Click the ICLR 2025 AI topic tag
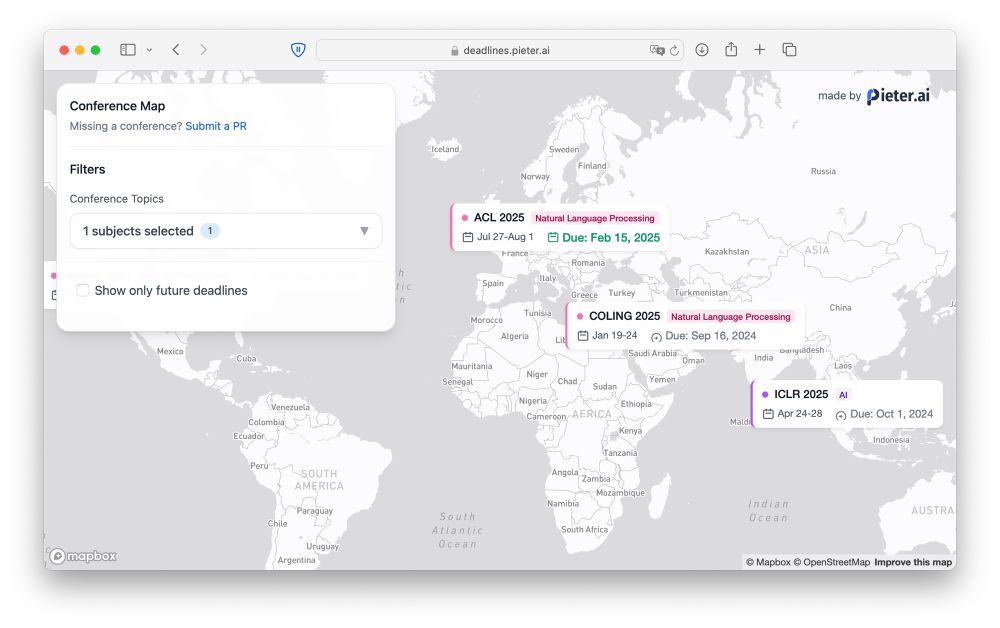 tap(843, 395)
